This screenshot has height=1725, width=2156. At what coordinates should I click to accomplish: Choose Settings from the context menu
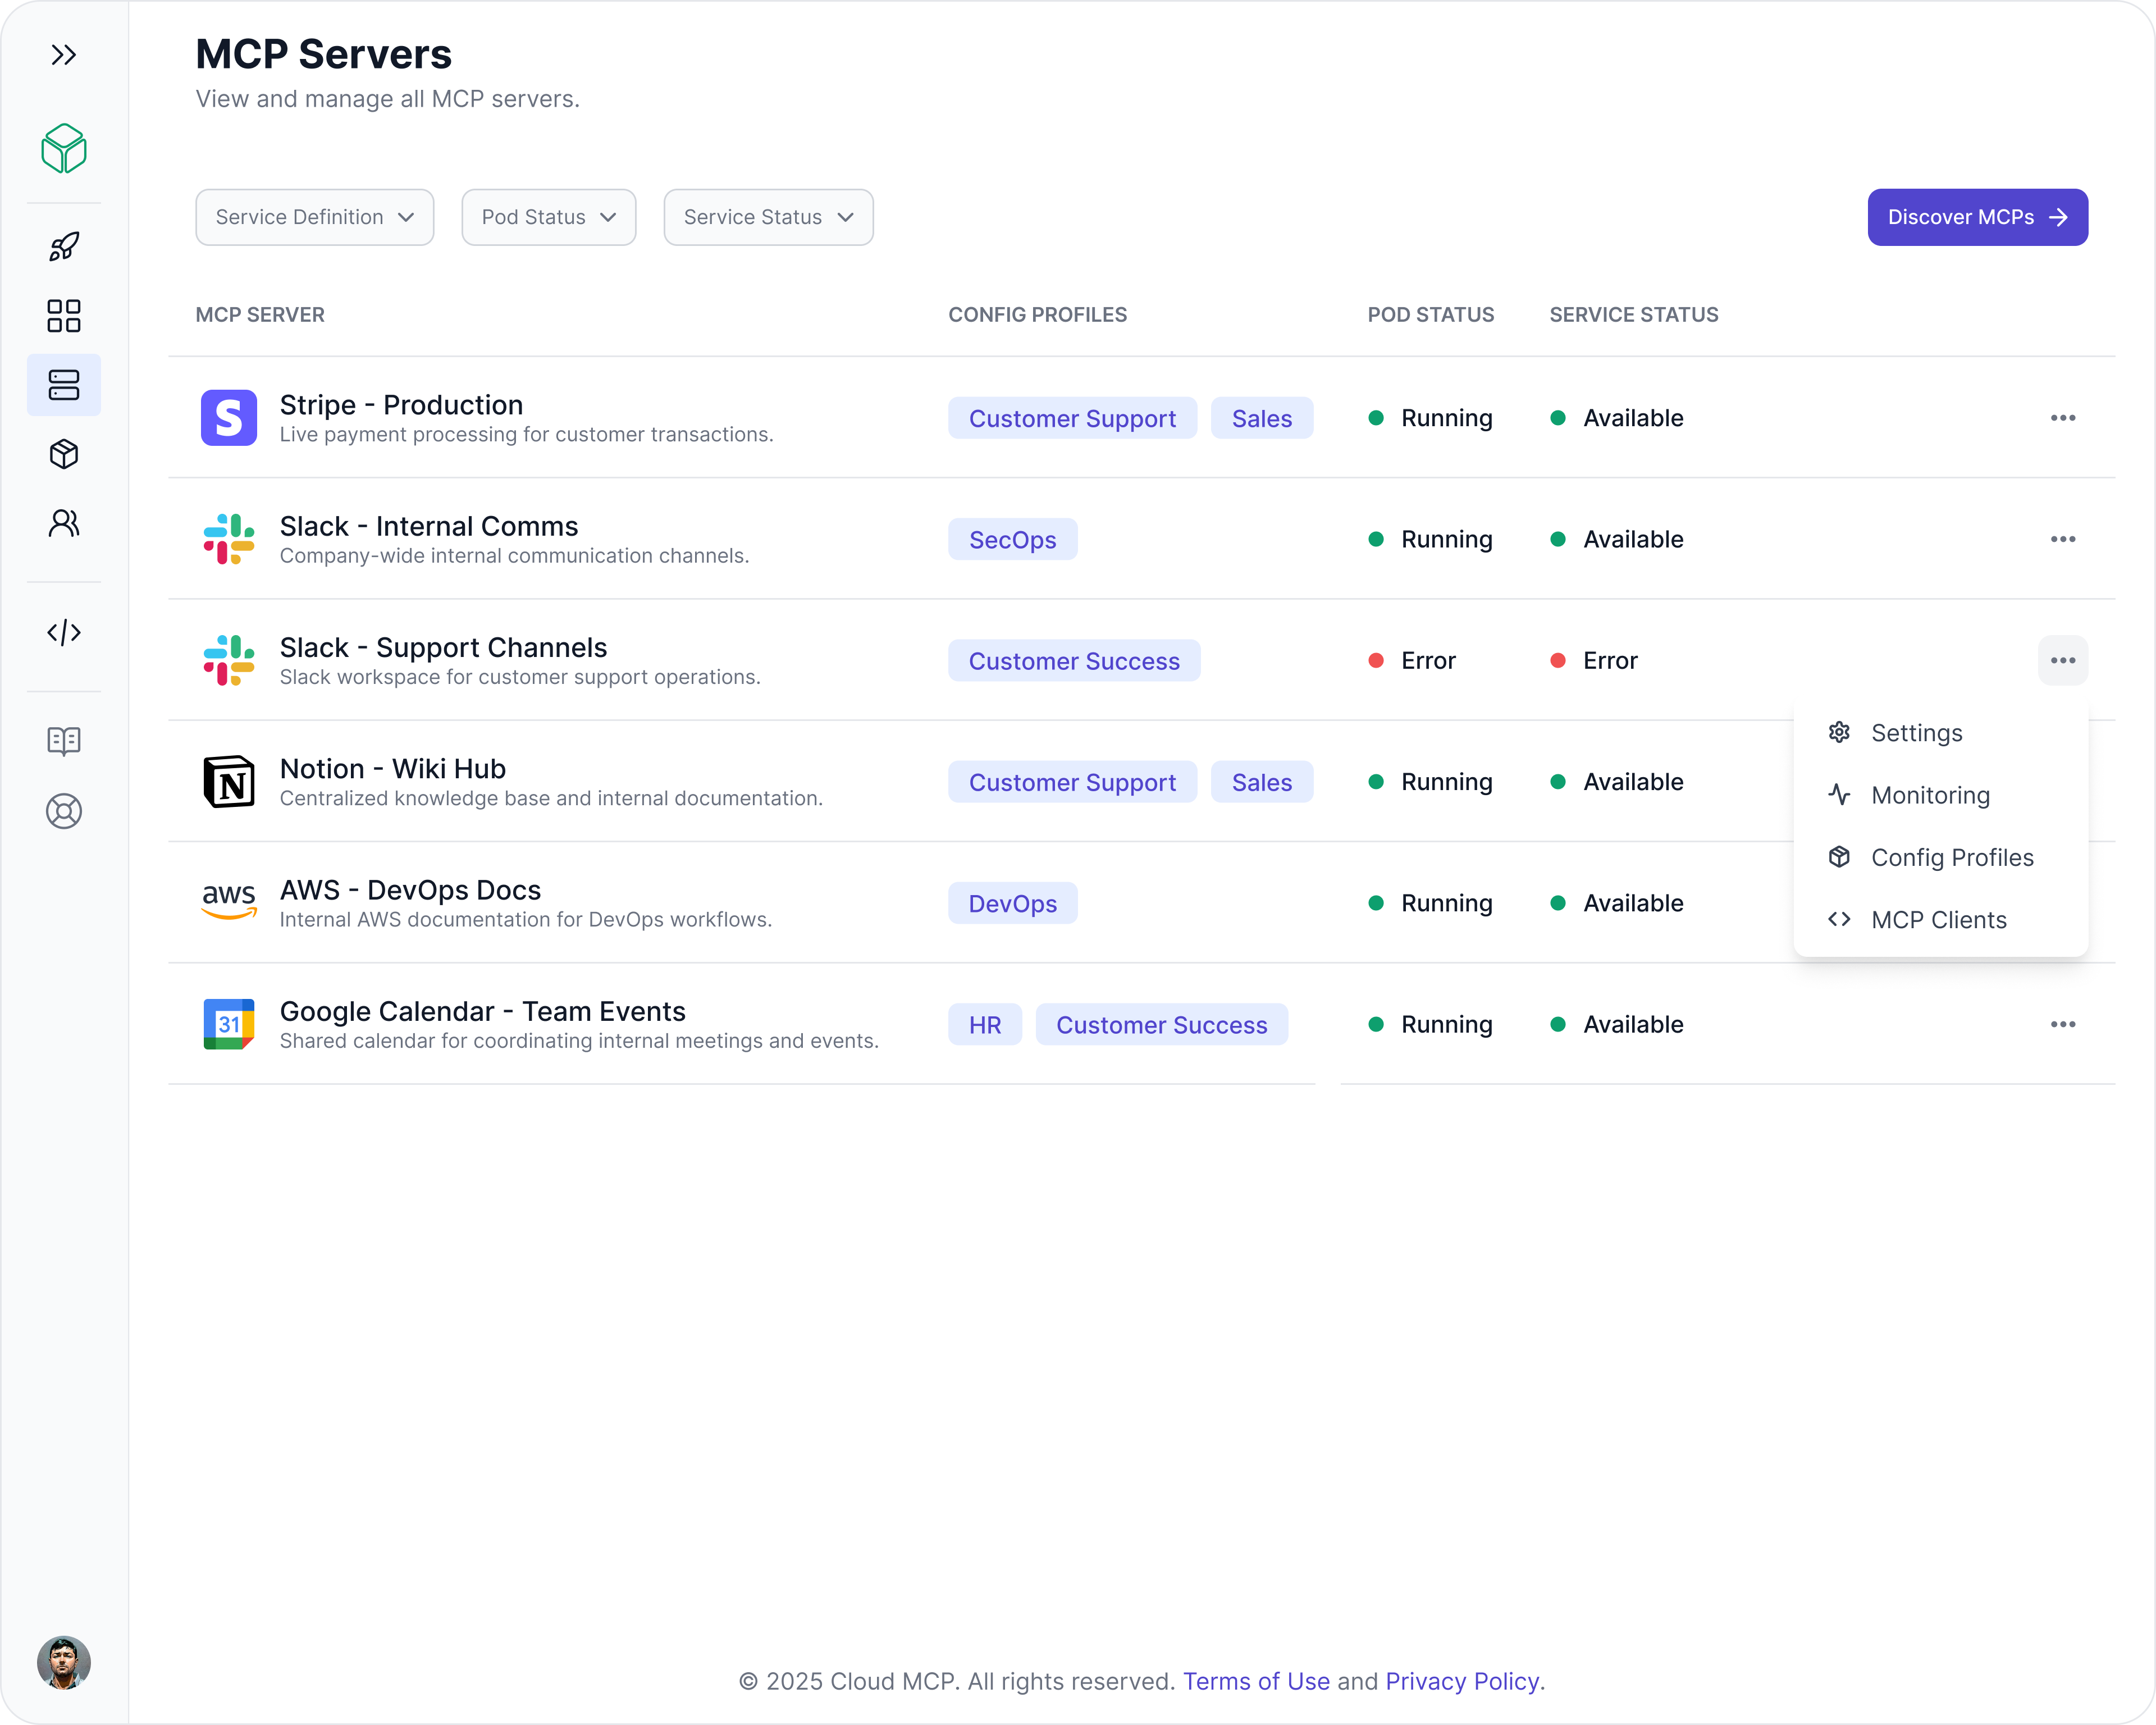click(1941, 733)
